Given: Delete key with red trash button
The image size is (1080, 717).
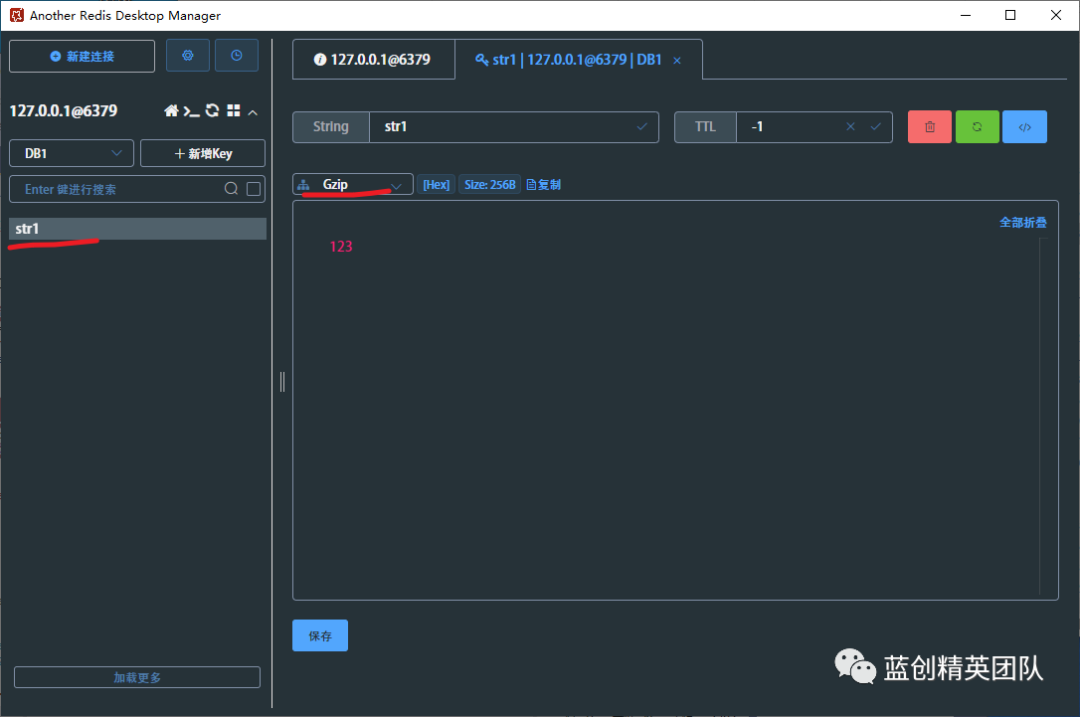Looking at the screenshot, I should pyautogui.click(x=930, y=127).
